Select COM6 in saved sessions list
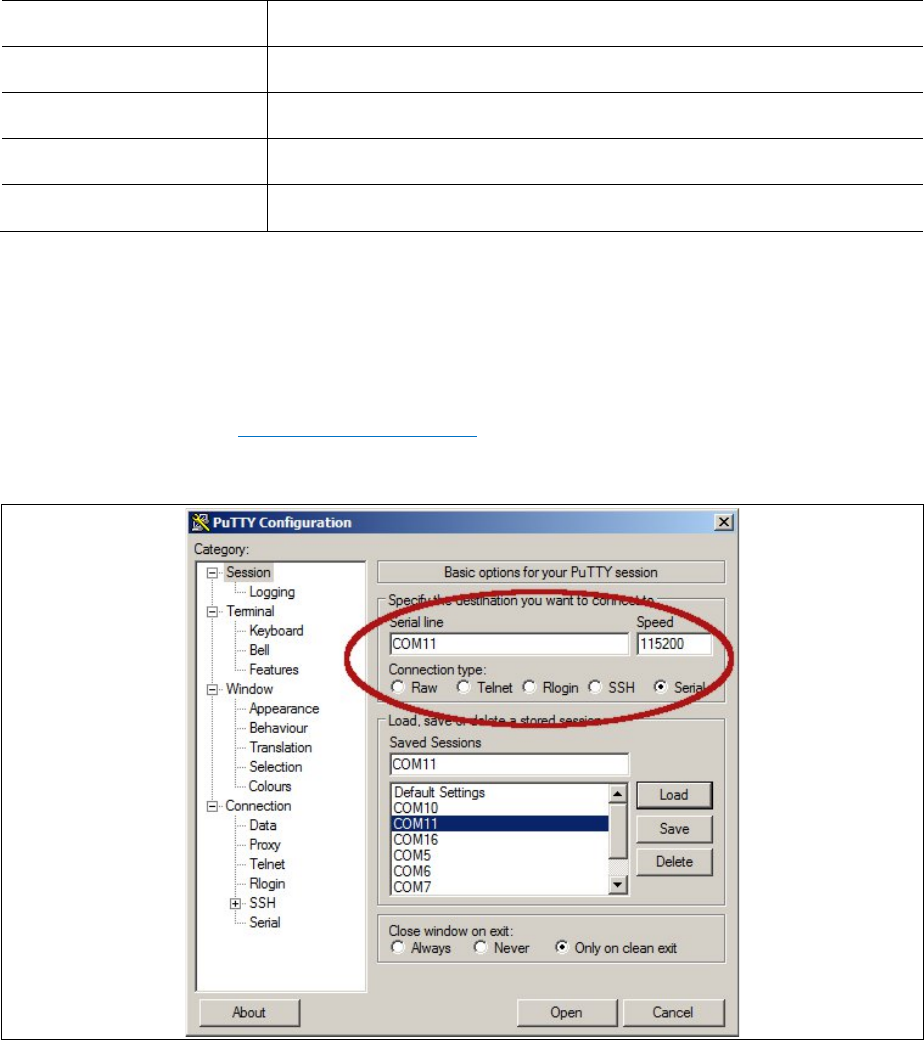This screenshot has width=924, height=1040. 500,872
